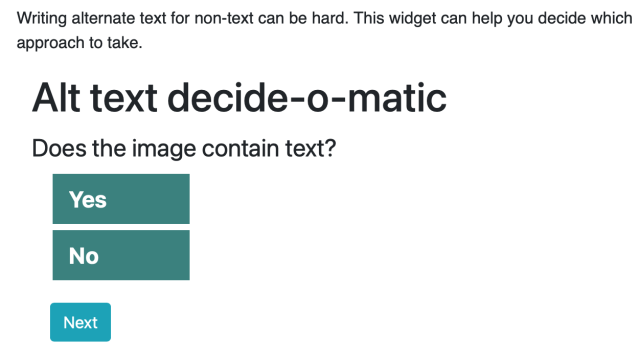Screen dimensions: 640x360
Task: Click the intro paragraph about alternate text
Action: 324,30
